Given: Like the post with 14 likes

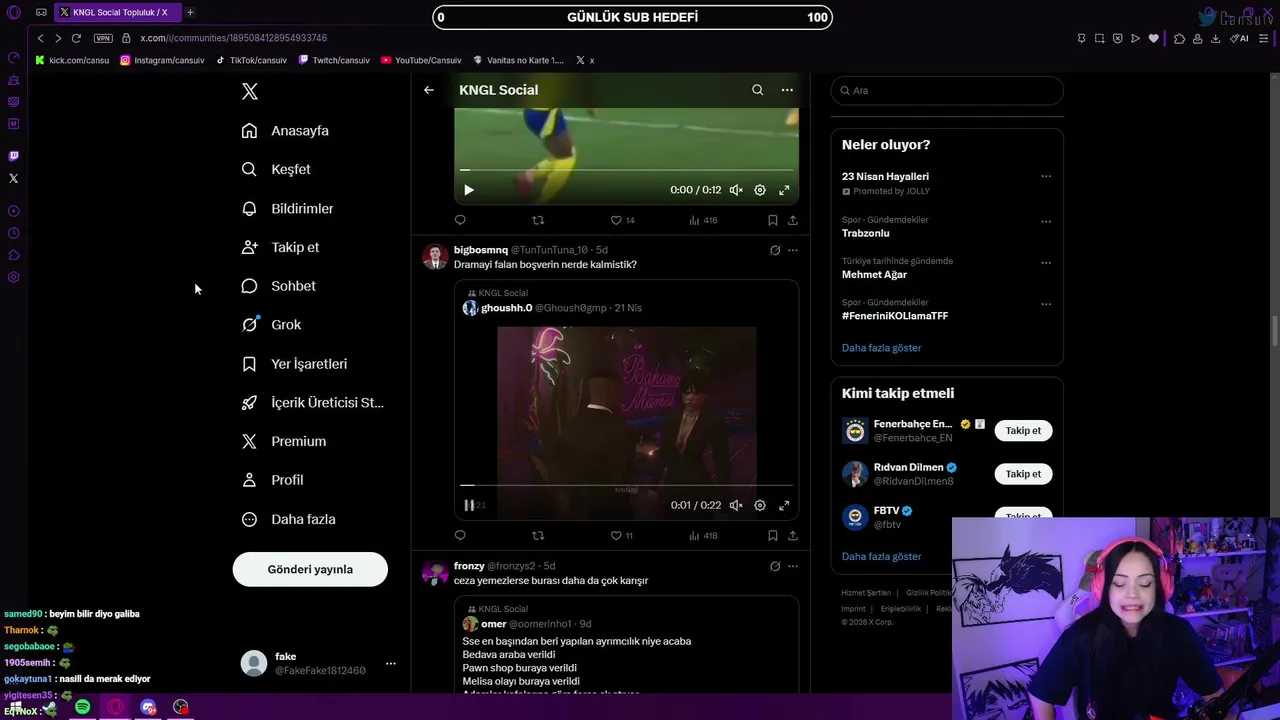Looking at the screenshot, I should point(622,220).
